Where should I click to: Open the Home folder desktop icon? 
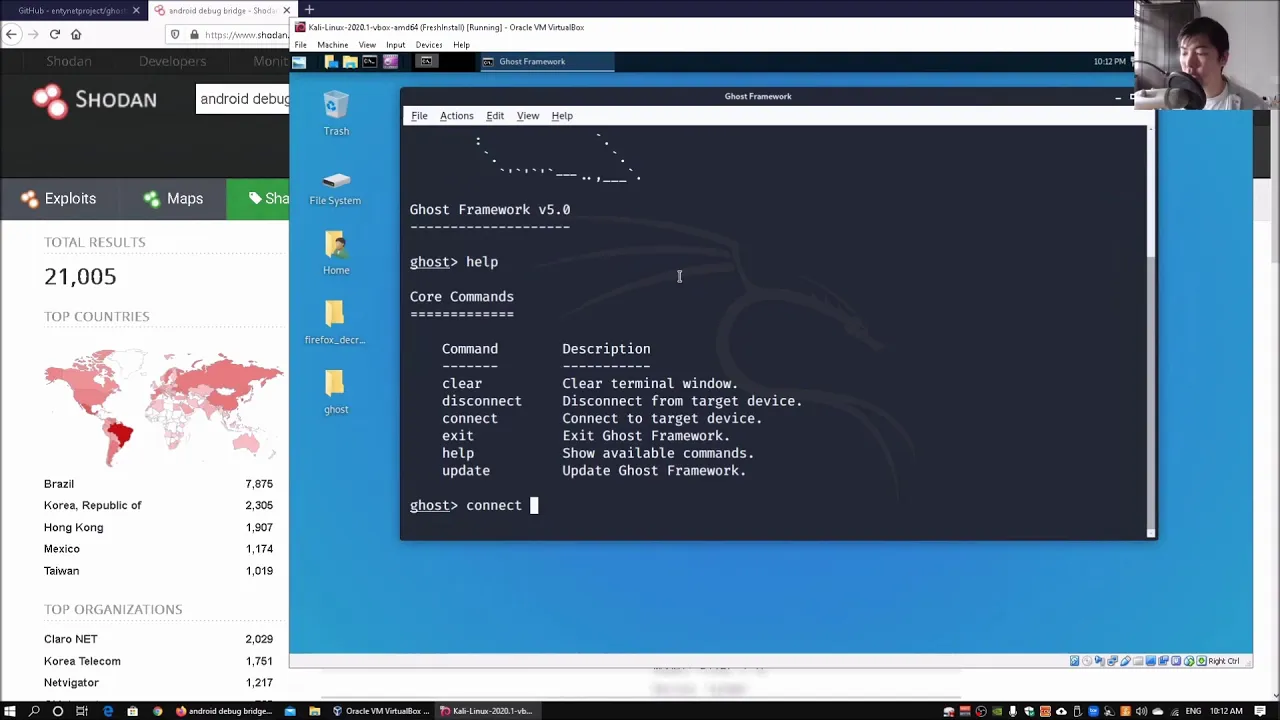[x=336, y=253]
